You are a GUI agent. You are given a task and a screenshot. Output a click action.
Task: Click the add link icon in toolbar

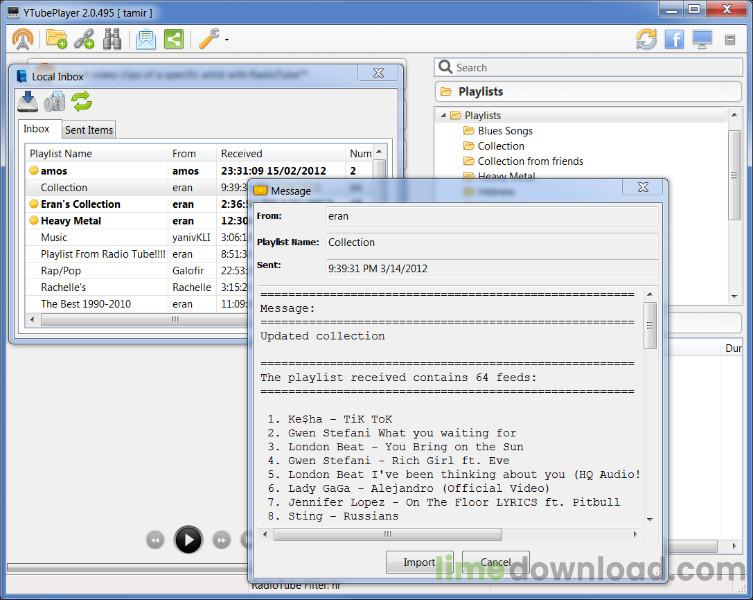(x=84, y=39)
